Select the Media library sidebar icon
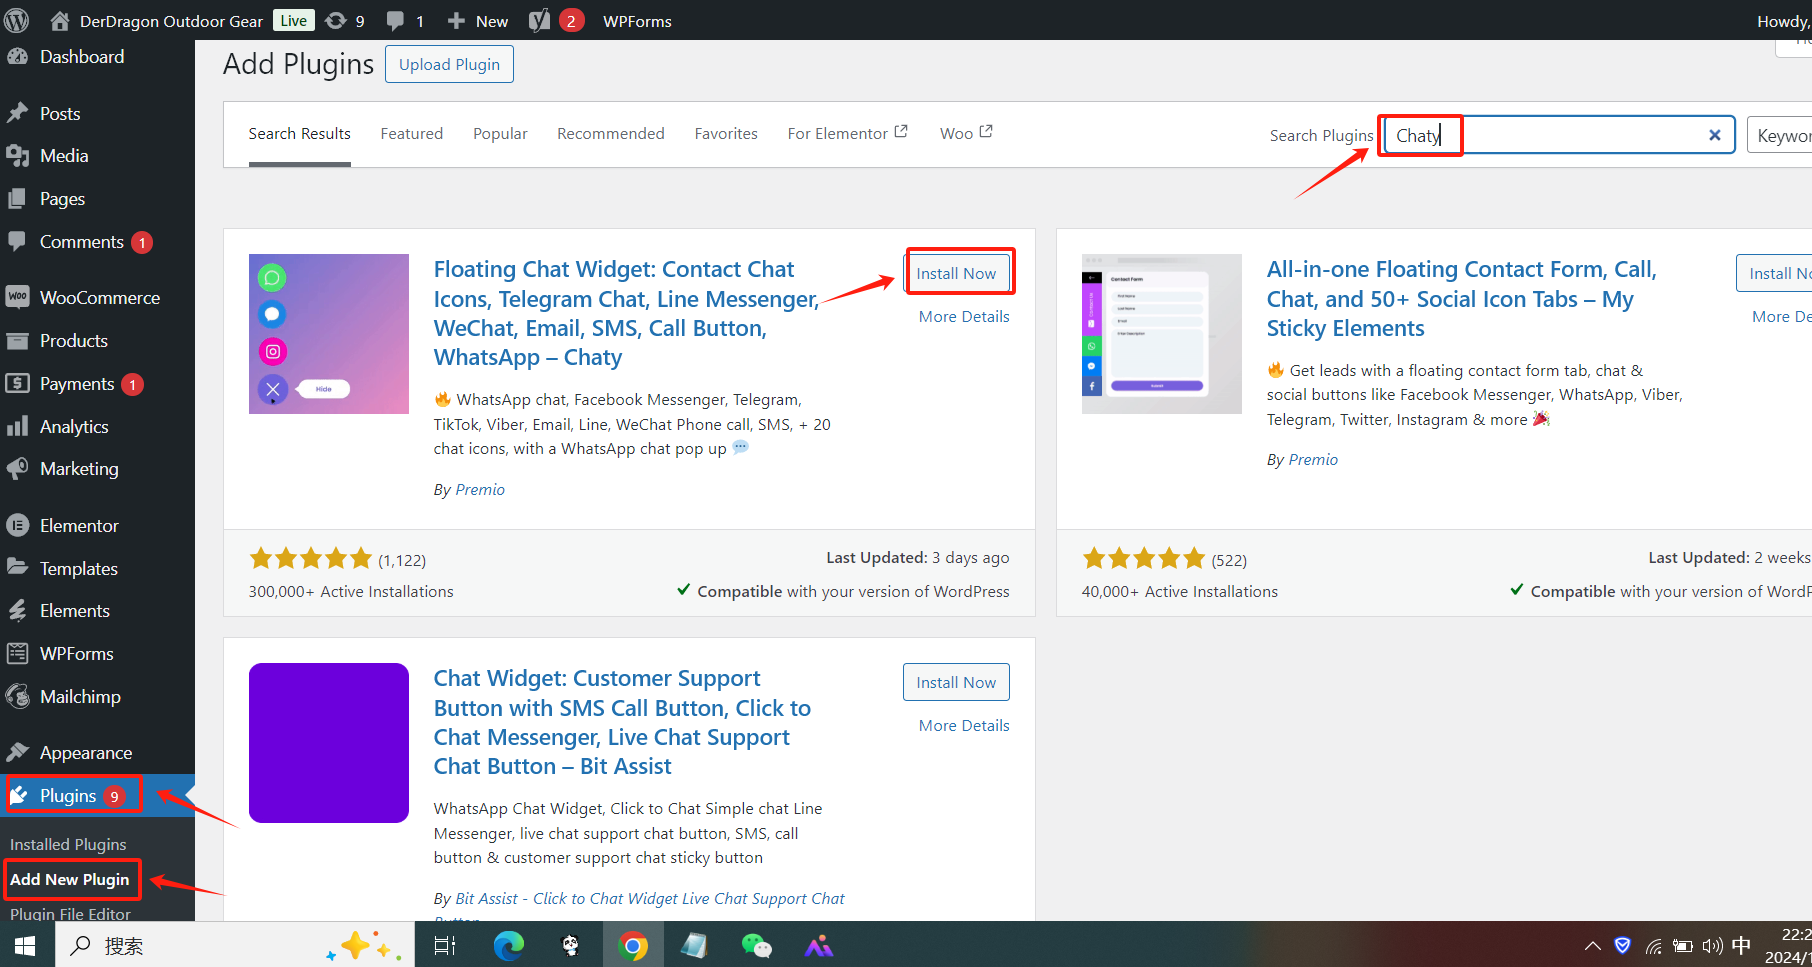Viewport: 1812px width, 967px height. (x=17, y=156)
